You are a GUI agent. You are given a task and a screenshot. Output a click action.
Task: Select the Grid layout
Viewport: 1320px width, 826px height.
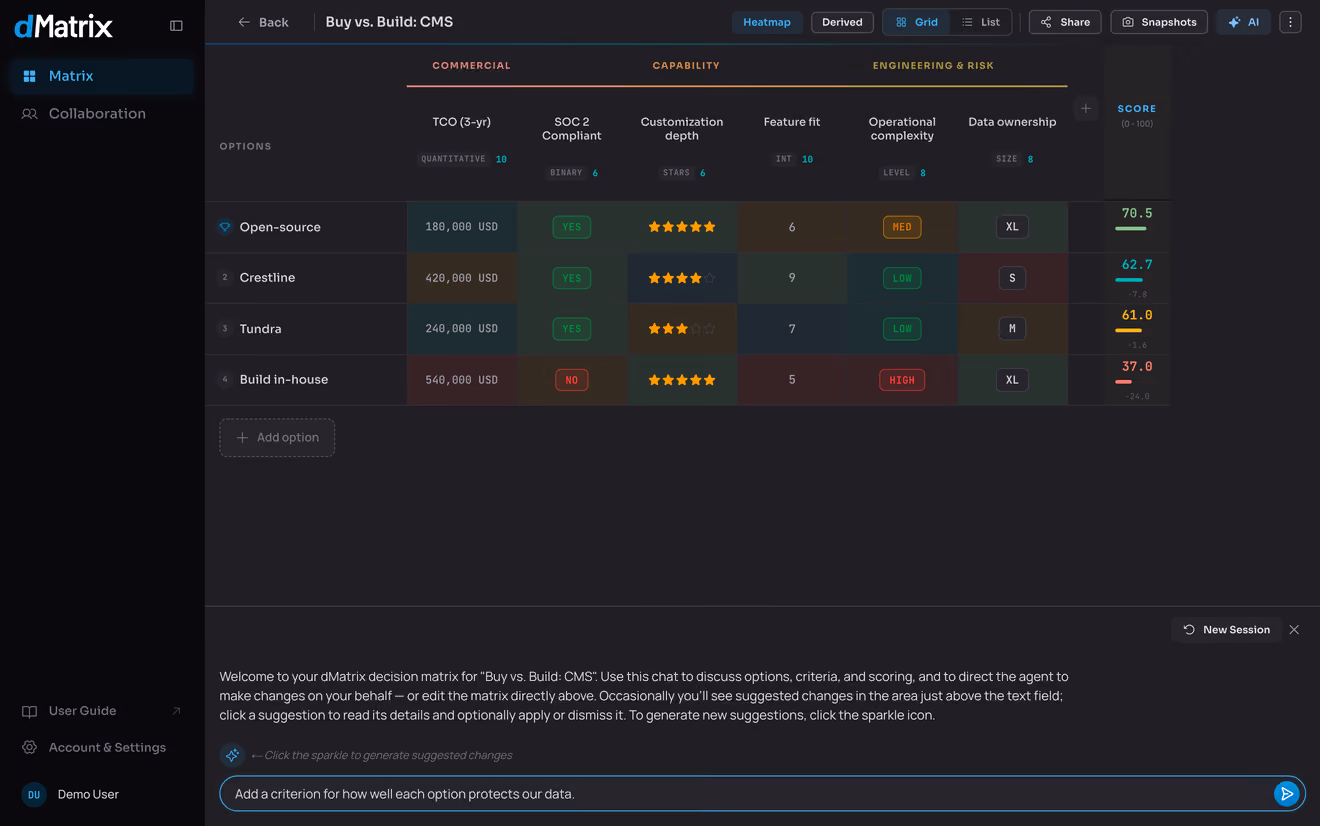(x=917, y=22)
